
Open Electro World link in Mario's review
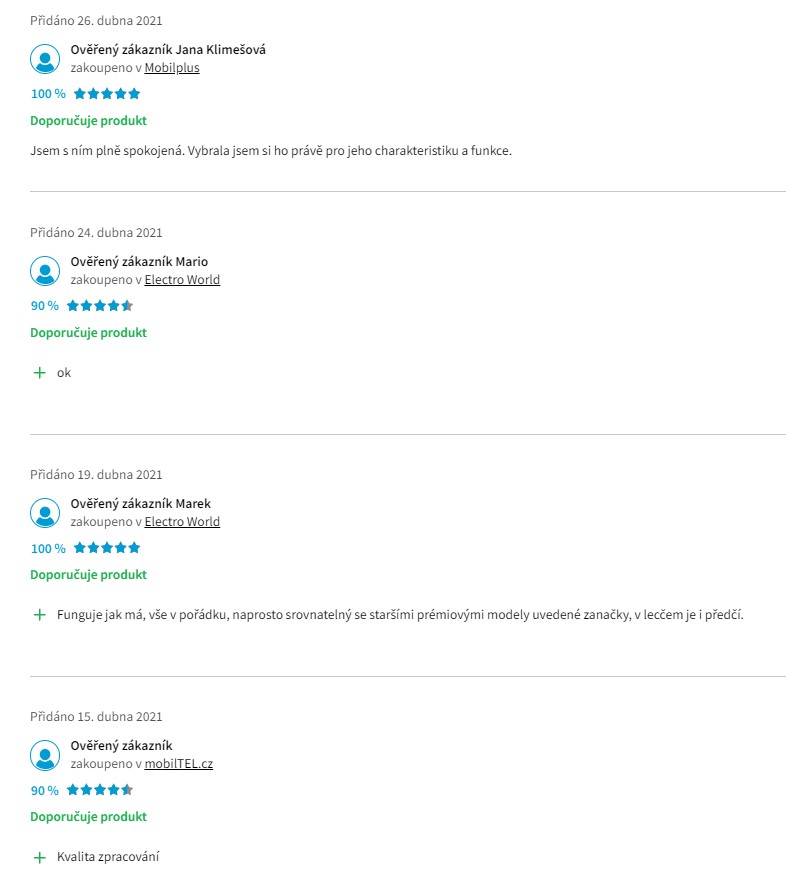click(182, 280)
